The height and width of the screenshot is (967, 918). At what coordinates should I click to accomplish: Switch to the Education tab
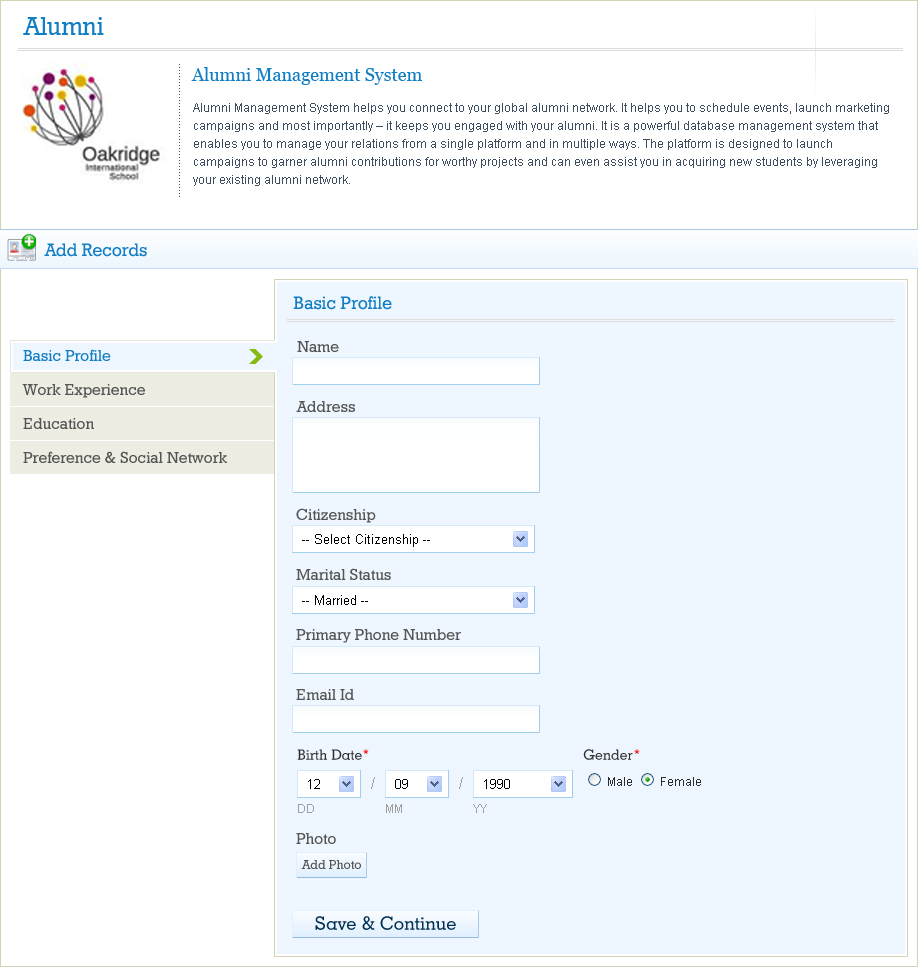(x=59, y=424)
